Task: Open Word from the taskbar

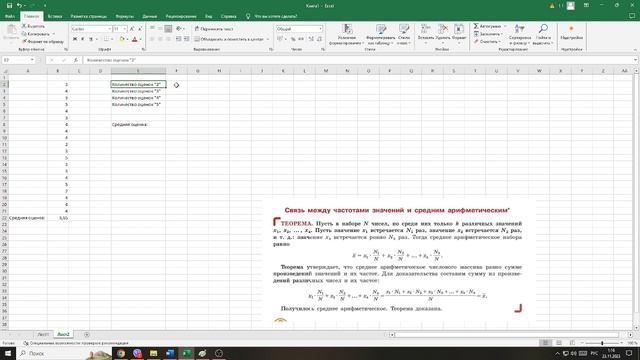Action: click(170, 353)
